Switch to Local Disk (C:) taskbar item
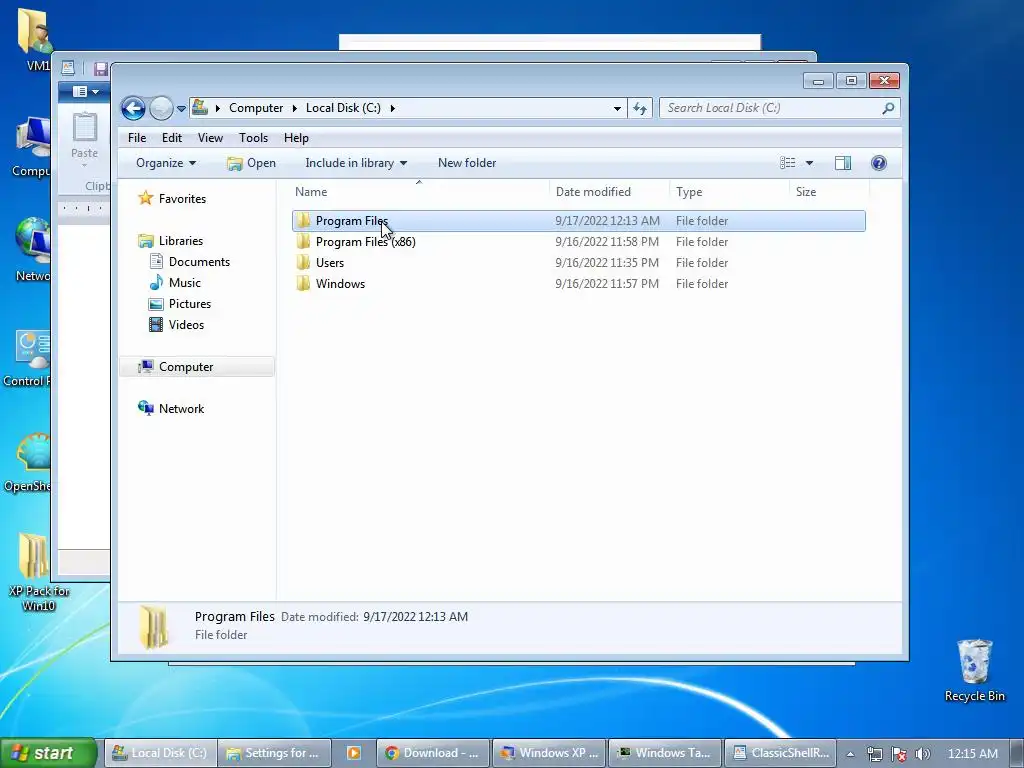This screenshot has width=1024, height=768. click(159, 753)
